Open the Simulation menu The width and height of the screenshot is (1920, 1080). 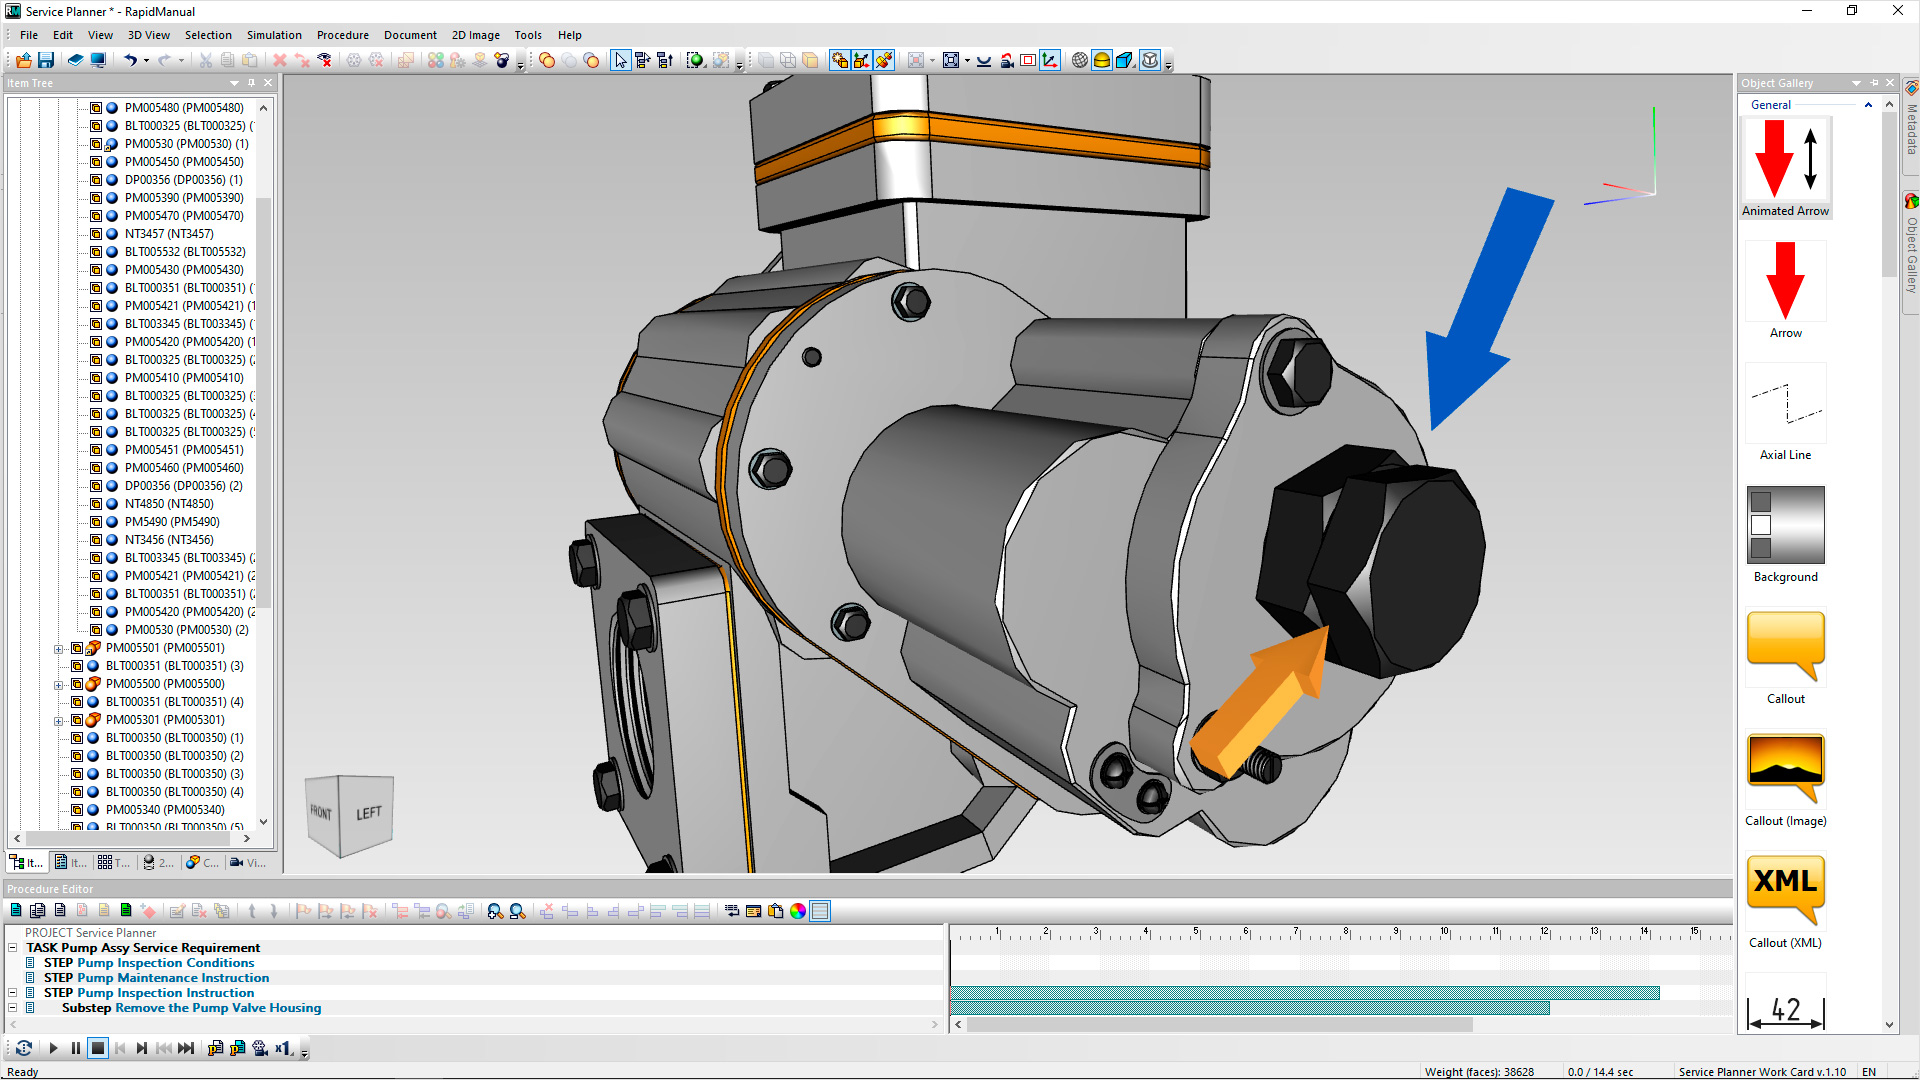(273, 34)
